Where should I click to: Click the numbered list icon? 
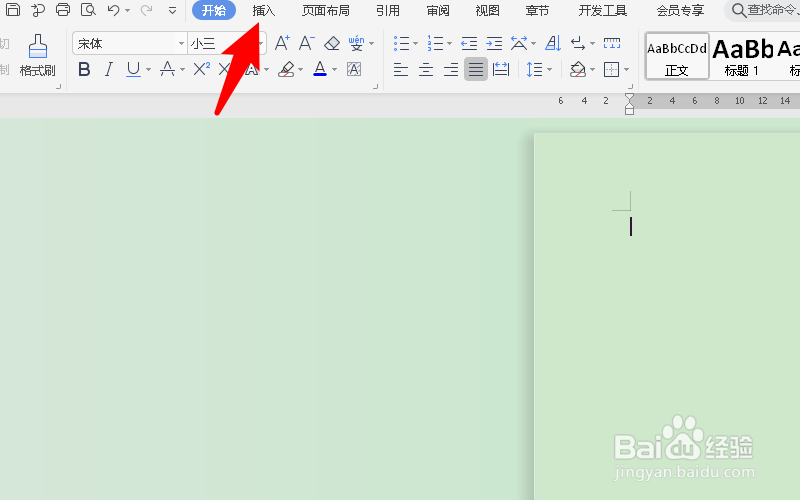[x=435, y=43]
